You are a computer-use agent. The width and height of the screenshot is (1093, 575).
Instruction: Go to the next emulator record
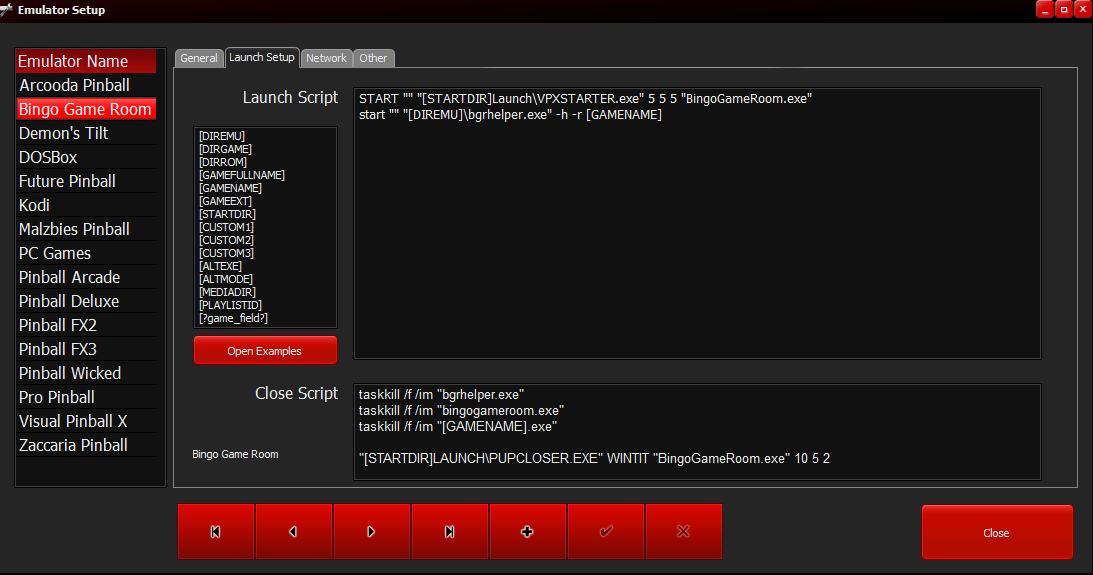[372, 532]
